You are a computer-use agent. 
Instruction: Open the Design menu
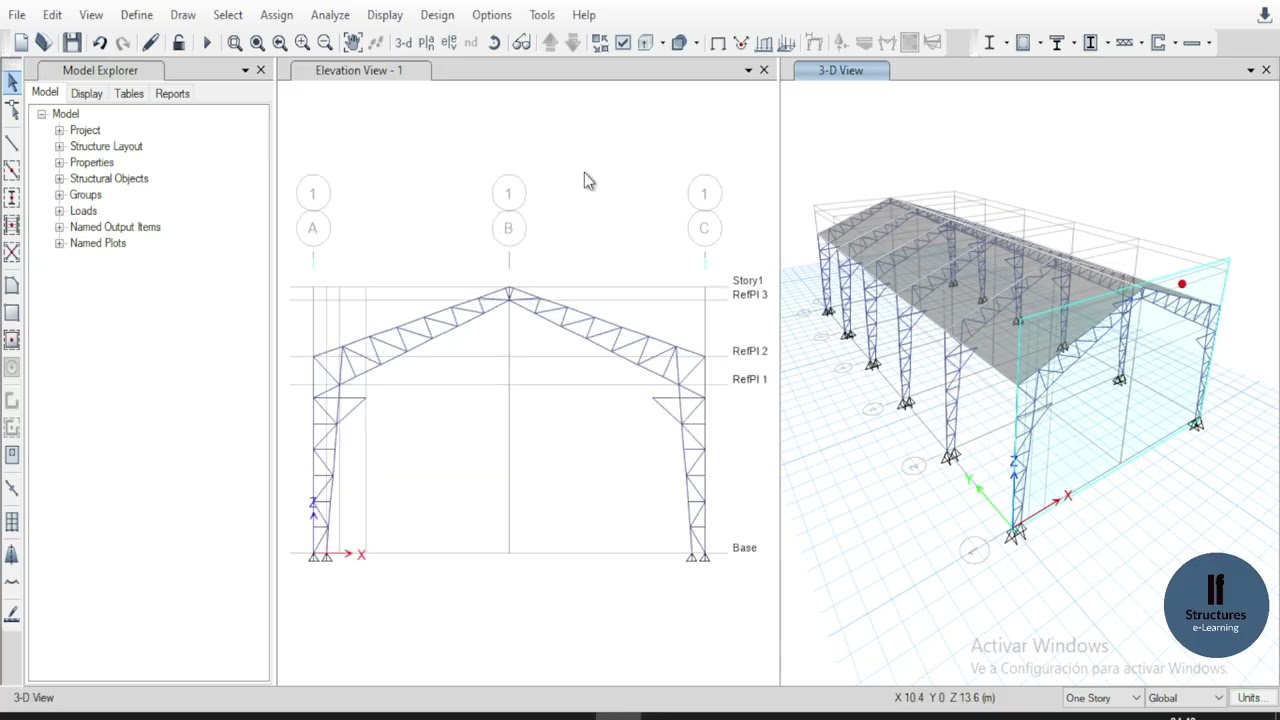click(437, 15)
